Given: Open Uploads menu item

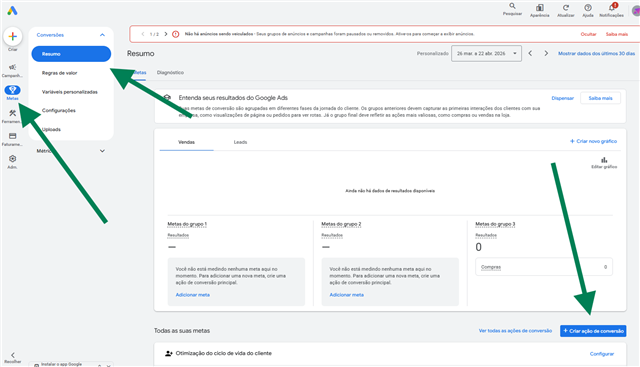Looking at the screenshot, I should [51, 129].
